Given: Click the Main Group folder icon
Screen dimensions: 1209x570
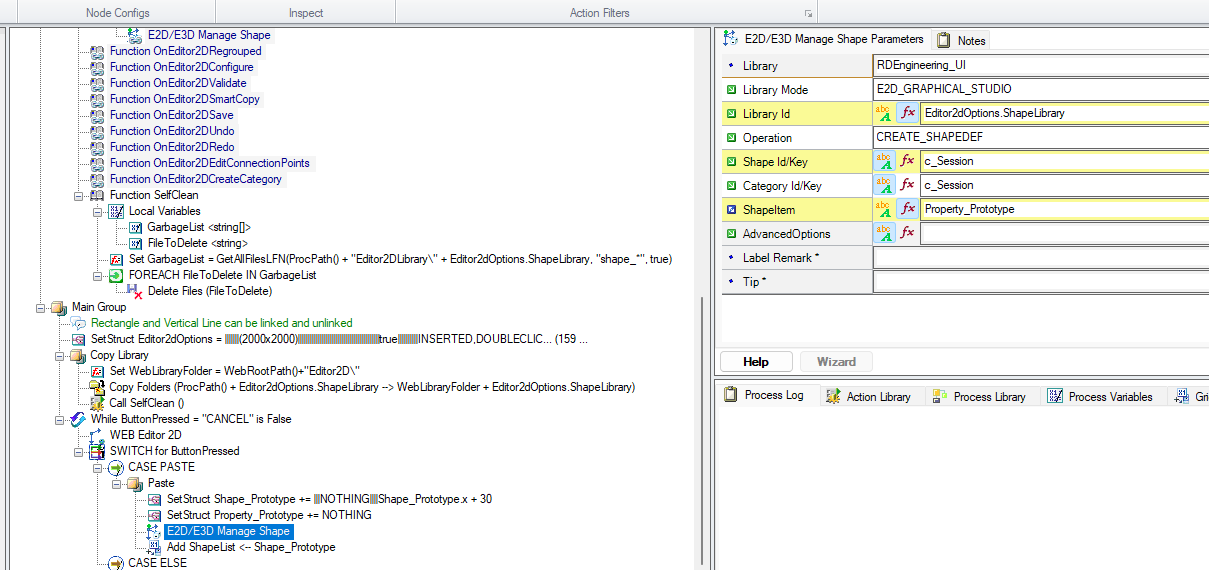Looking at the screenshot, I should [x=59, y=307].
